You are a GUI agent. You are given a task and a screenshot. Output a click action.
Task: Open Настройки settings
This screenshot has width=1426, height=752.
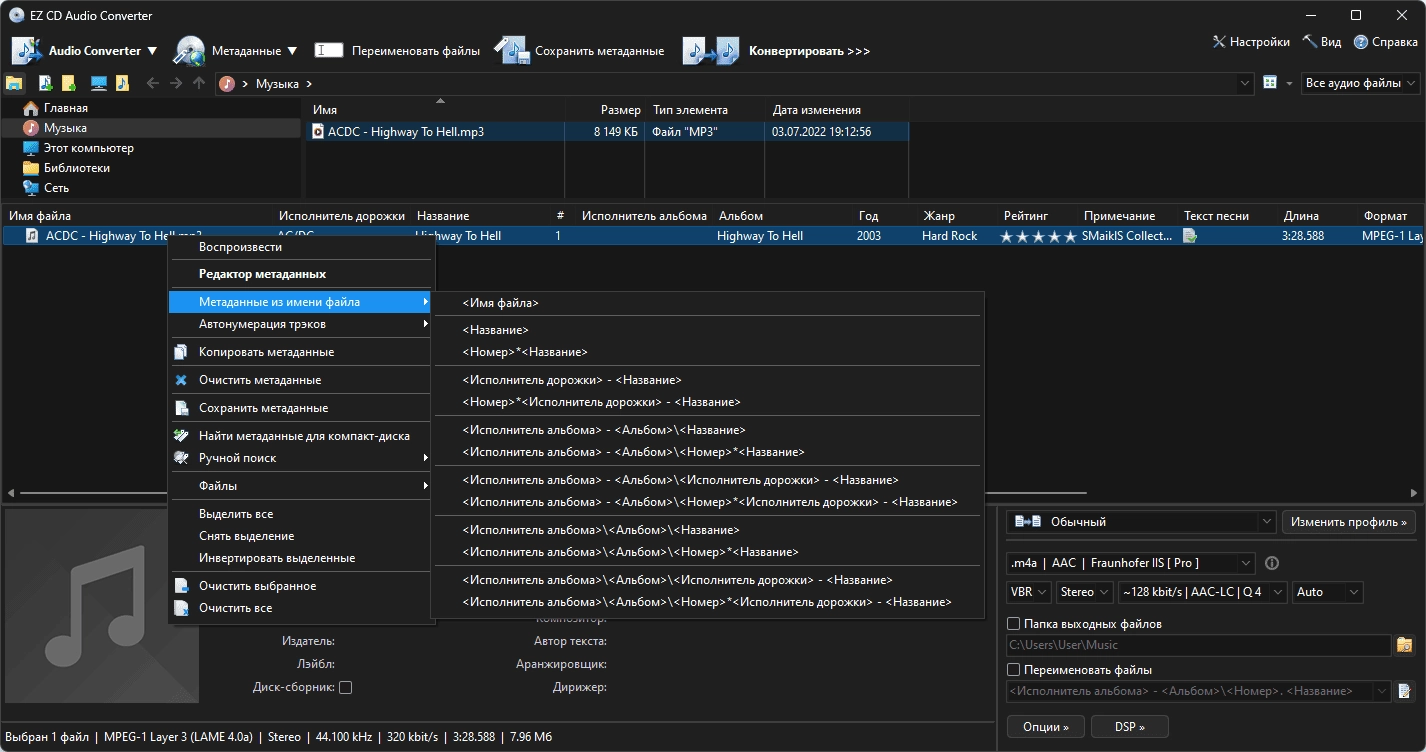click(x=1251, y=42)
